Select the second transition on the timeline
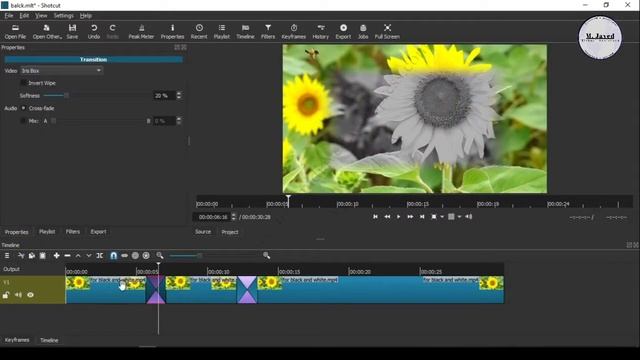The height and width of the screenshot is (360, 640). (247, 290)
